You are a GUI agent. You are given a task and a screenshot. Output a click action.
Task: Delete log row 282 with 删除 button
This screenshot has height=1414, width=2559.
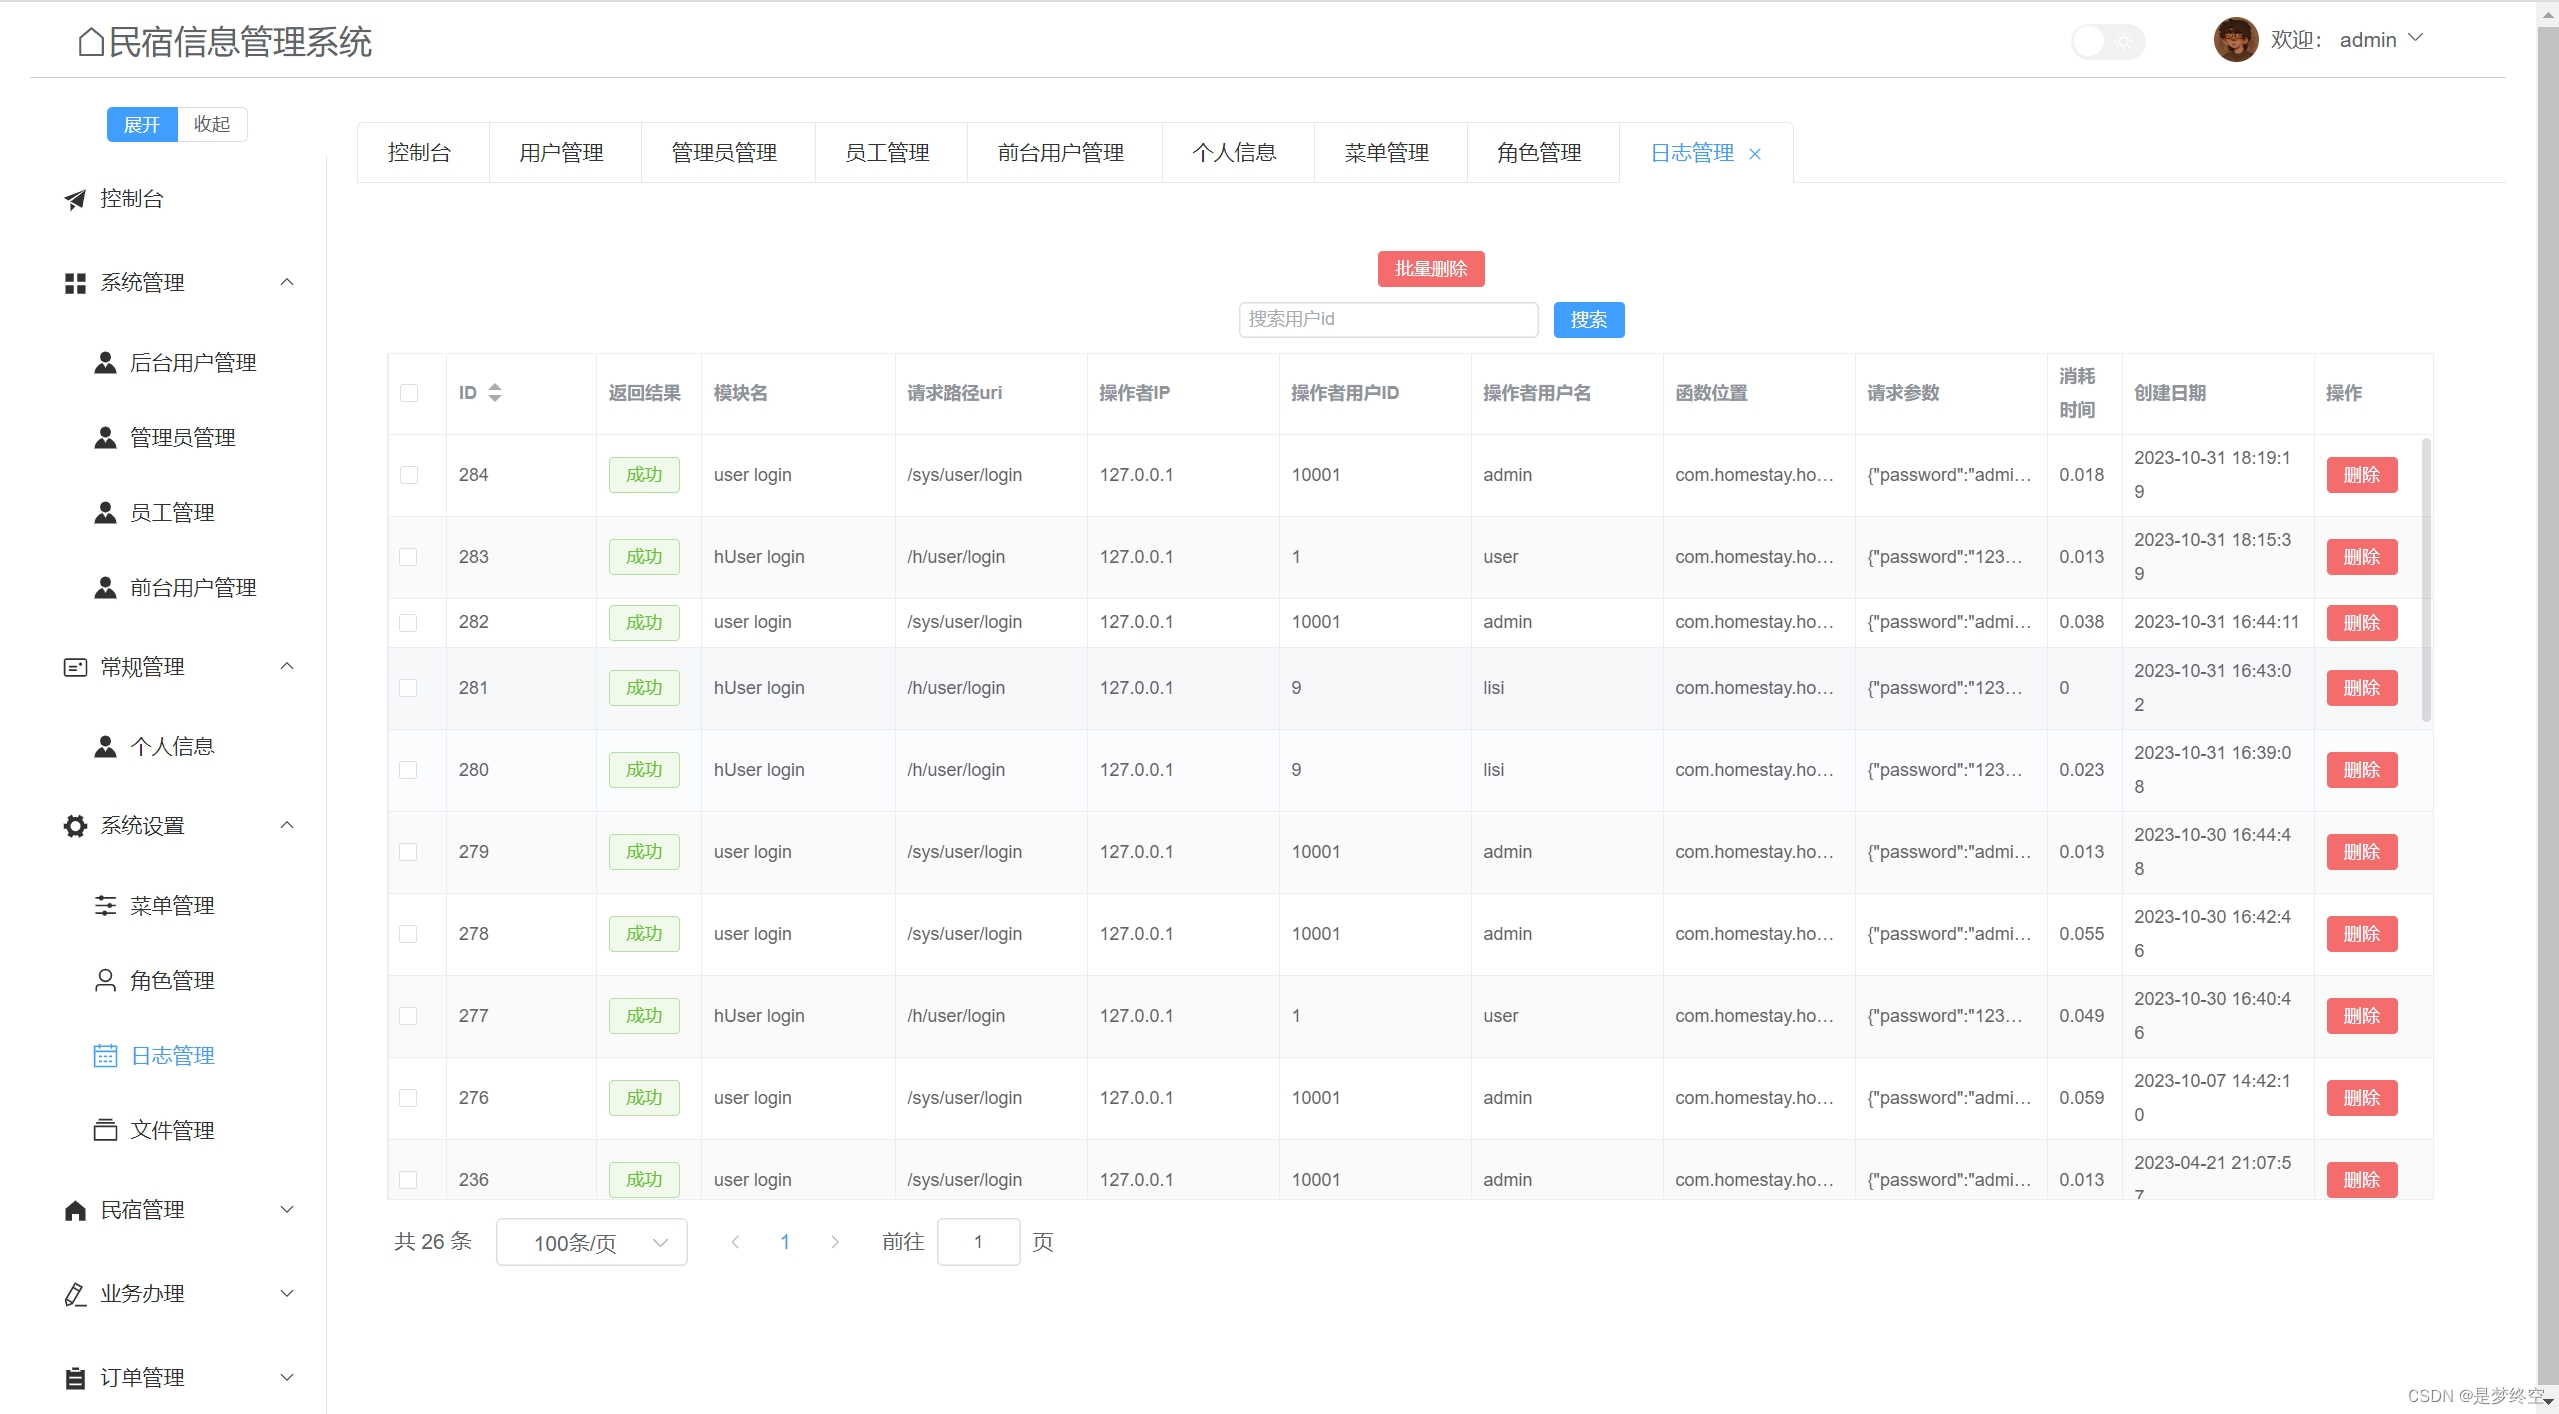coord(2362,623)
